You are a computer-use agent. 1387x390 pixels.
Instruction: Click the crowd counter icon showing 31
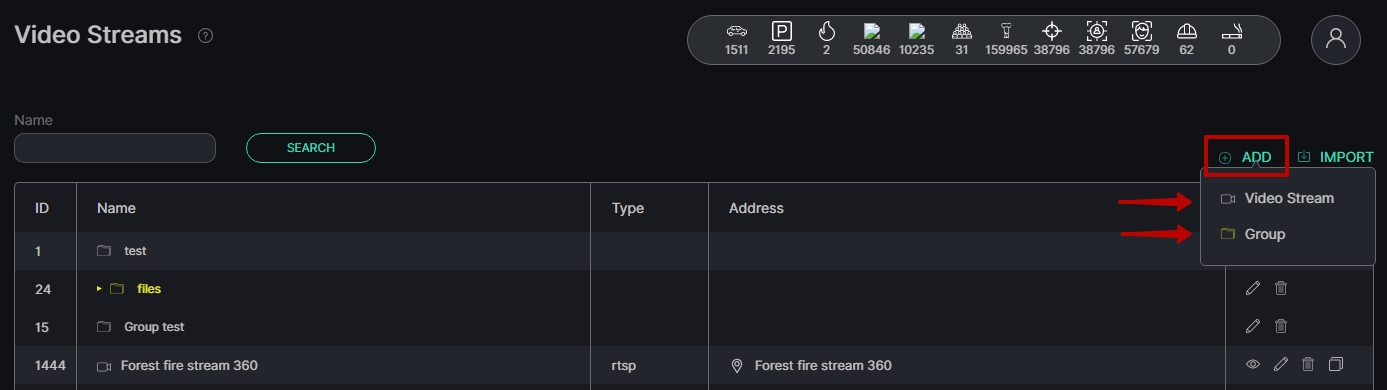(x=961, y=31)
